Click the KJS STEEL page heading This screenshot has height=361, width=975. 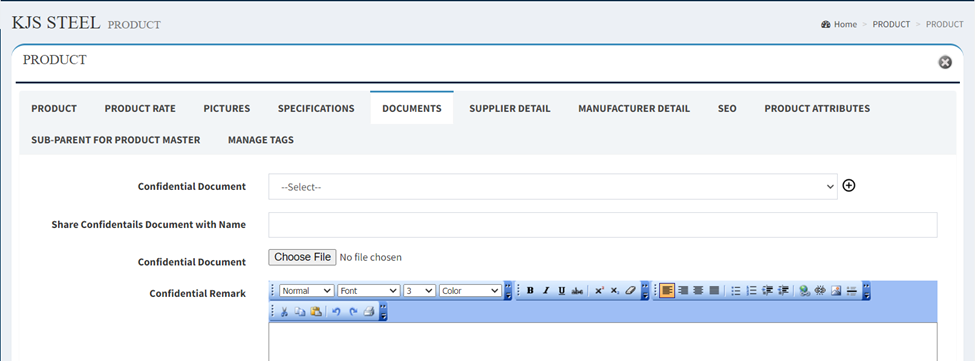[56, 23]
